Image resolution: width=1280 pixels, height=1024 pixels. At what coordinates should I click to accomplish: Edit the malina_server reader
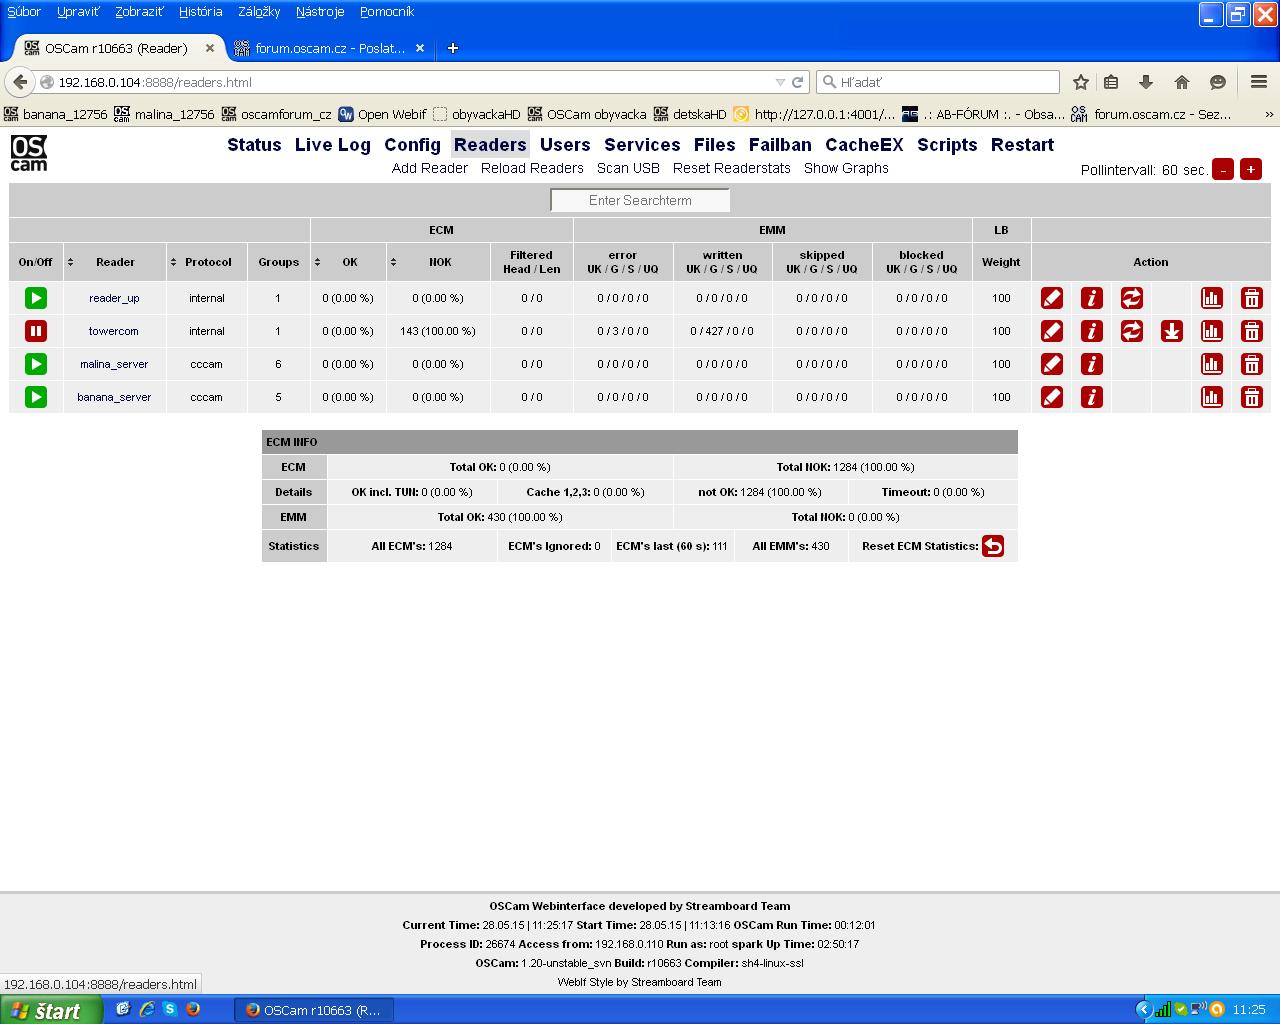[x=1052, y=364]
